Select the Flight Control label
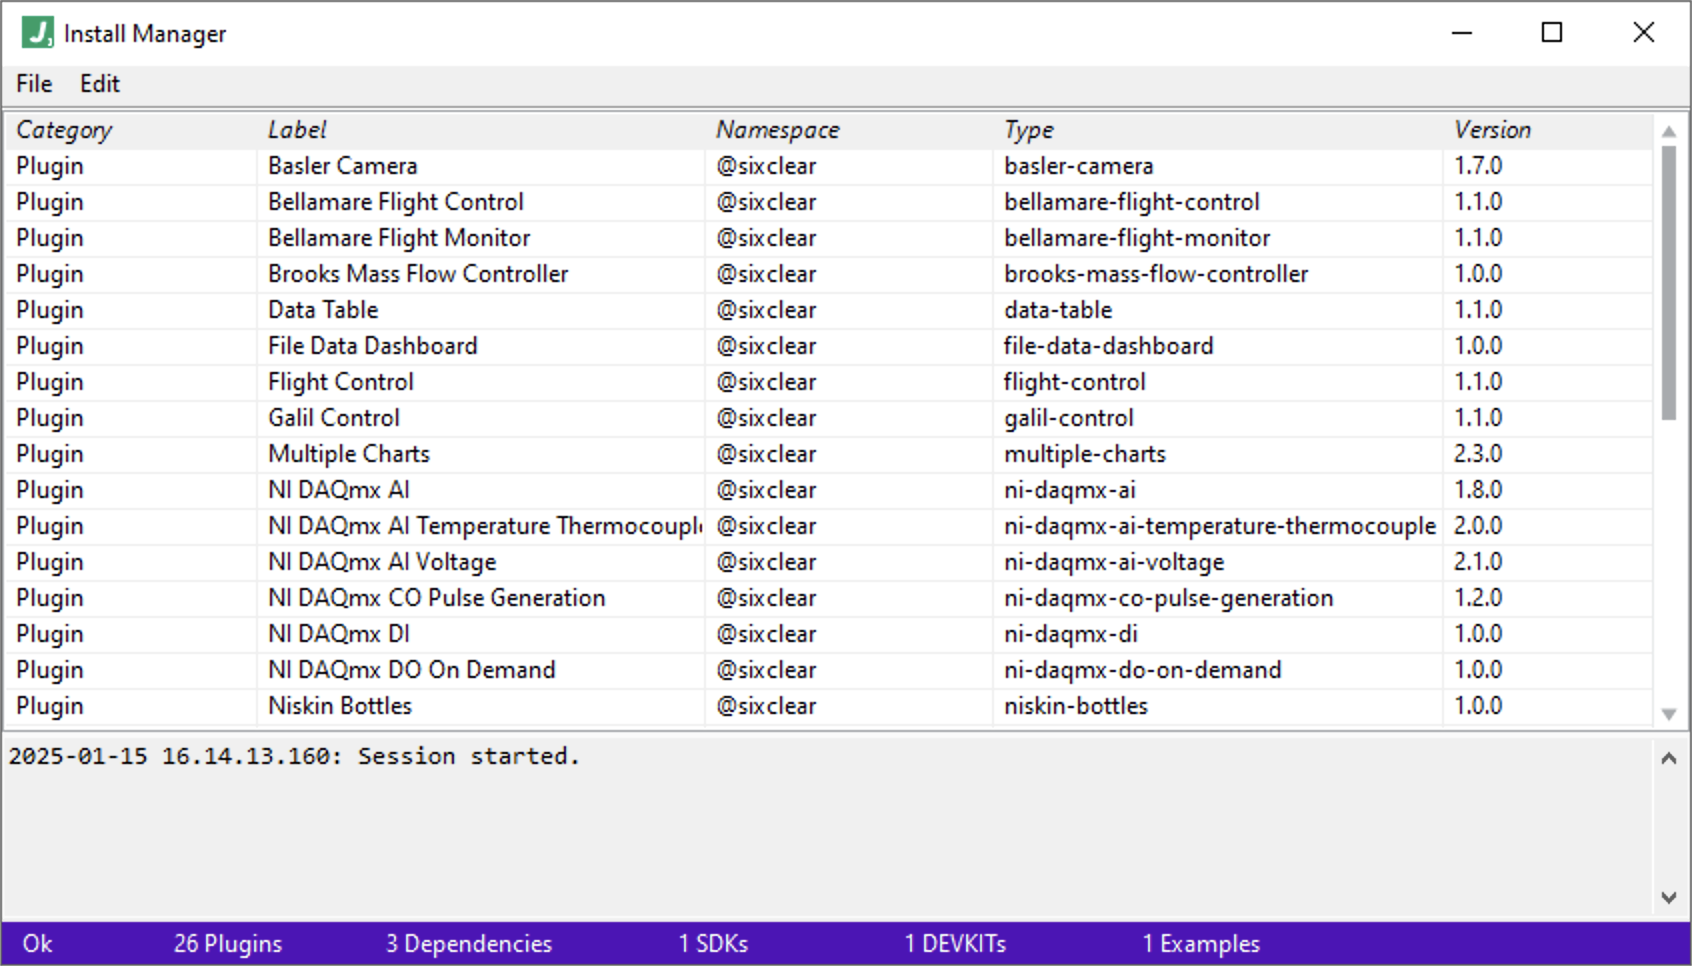This screenshot has height=966, width=1692. (x=341, y=382)
